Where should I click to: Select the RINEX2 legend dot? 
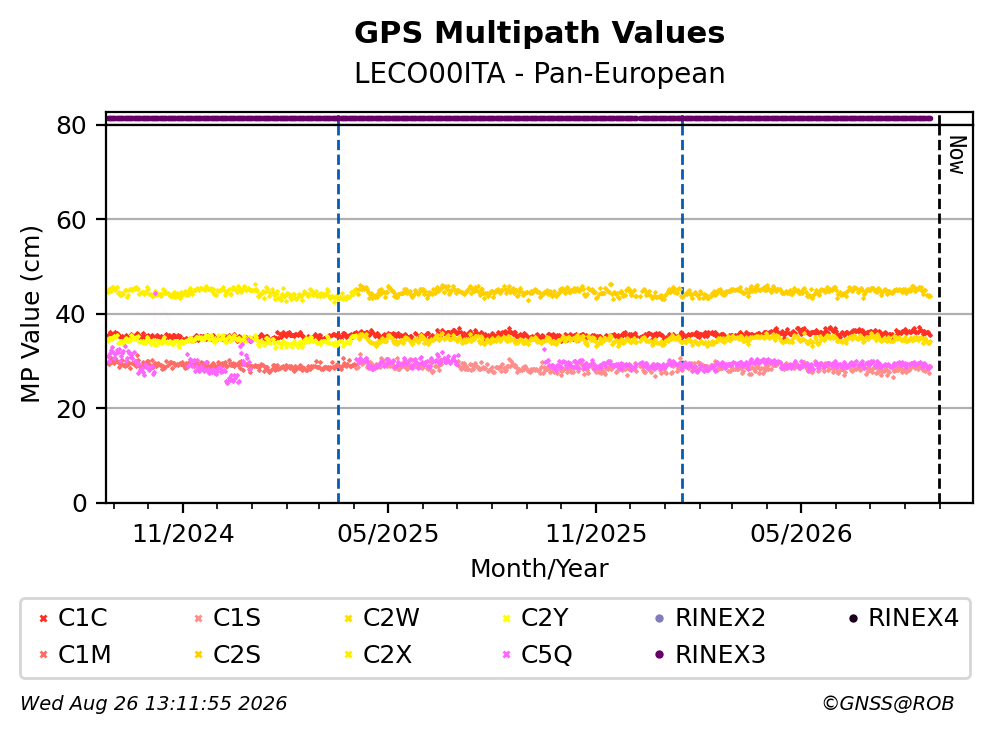pyautogui.click(x=660, y=619)
